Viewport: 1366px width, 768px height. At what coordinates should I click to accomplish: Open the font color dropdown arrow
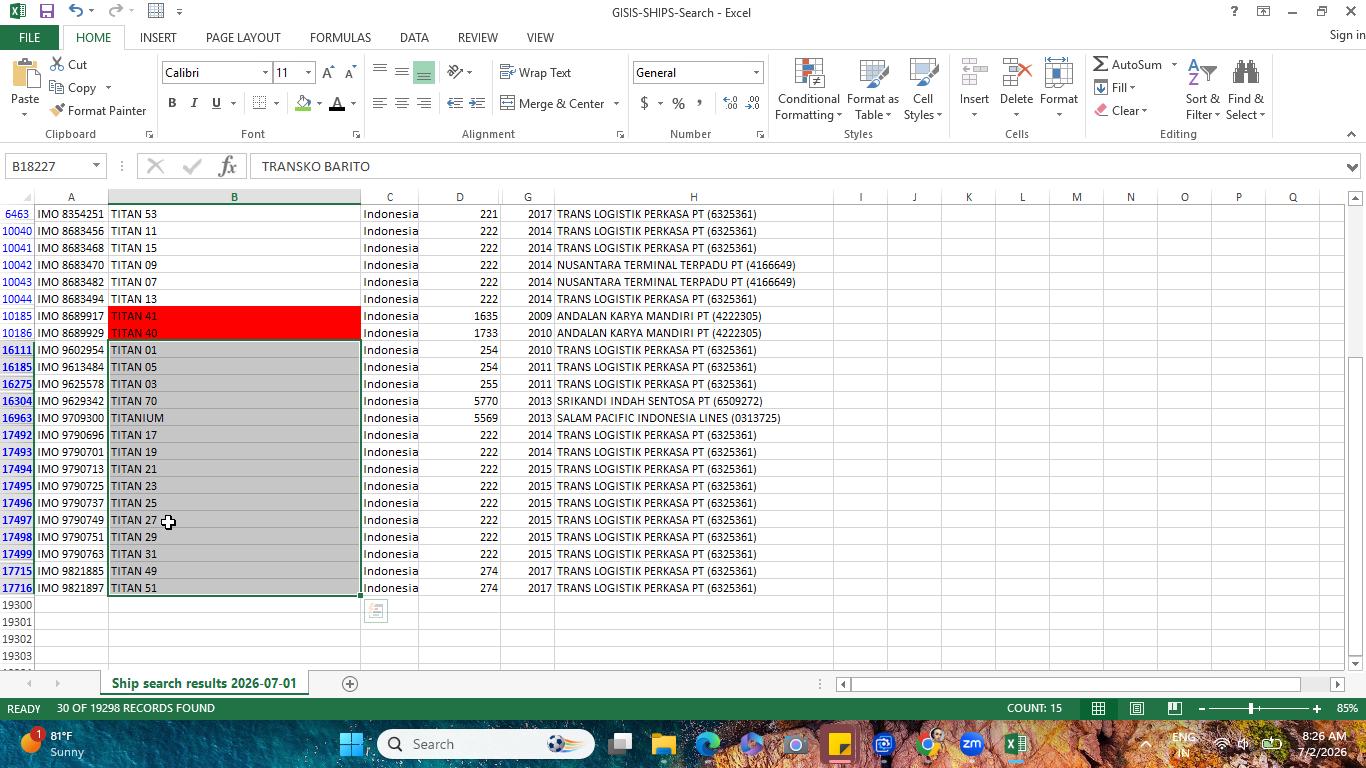point(353,104)
